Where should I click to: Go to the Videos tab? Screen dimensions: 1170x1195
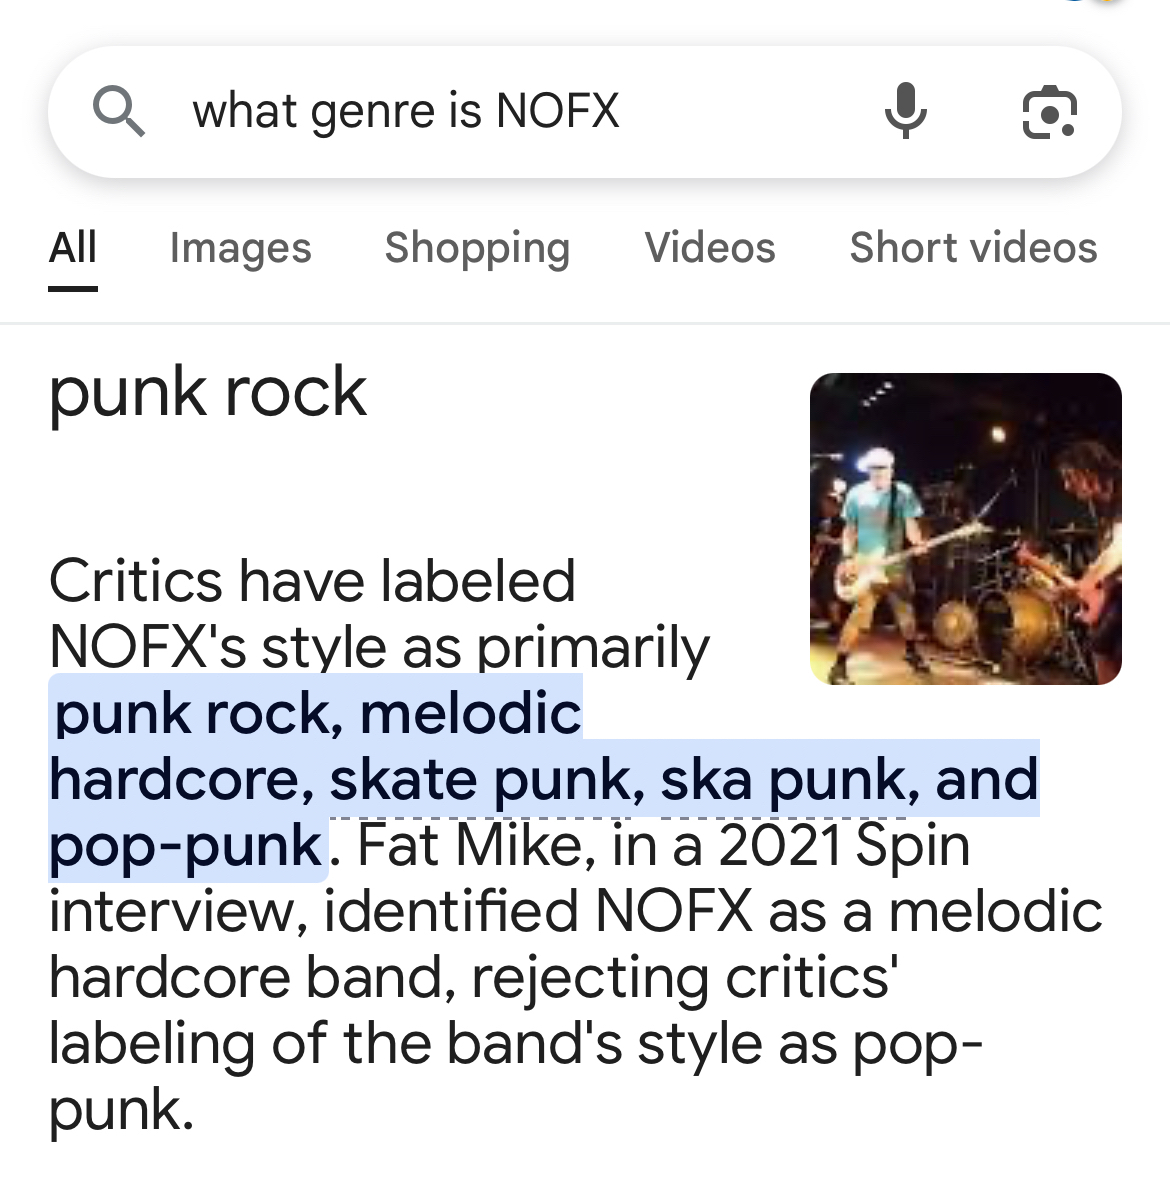click(x=710, y=248)
